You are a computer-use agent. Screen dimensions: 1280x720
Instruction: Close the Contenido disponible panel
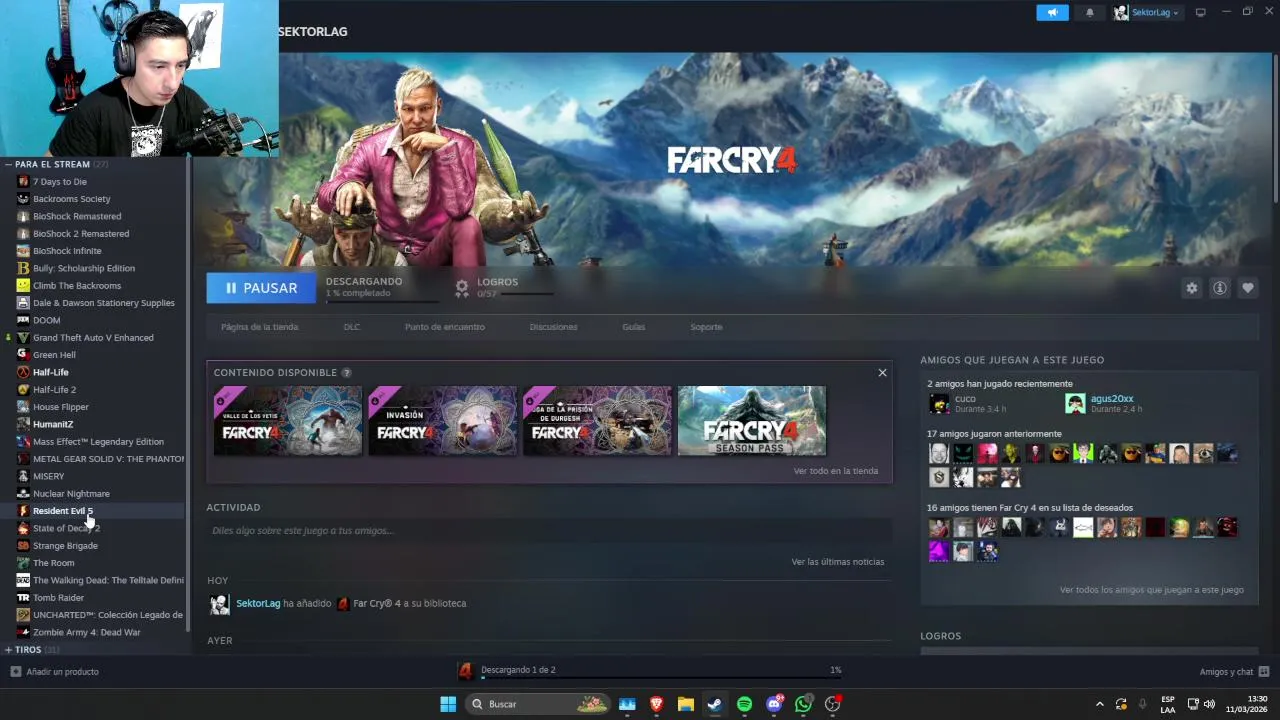click(882, 372)
